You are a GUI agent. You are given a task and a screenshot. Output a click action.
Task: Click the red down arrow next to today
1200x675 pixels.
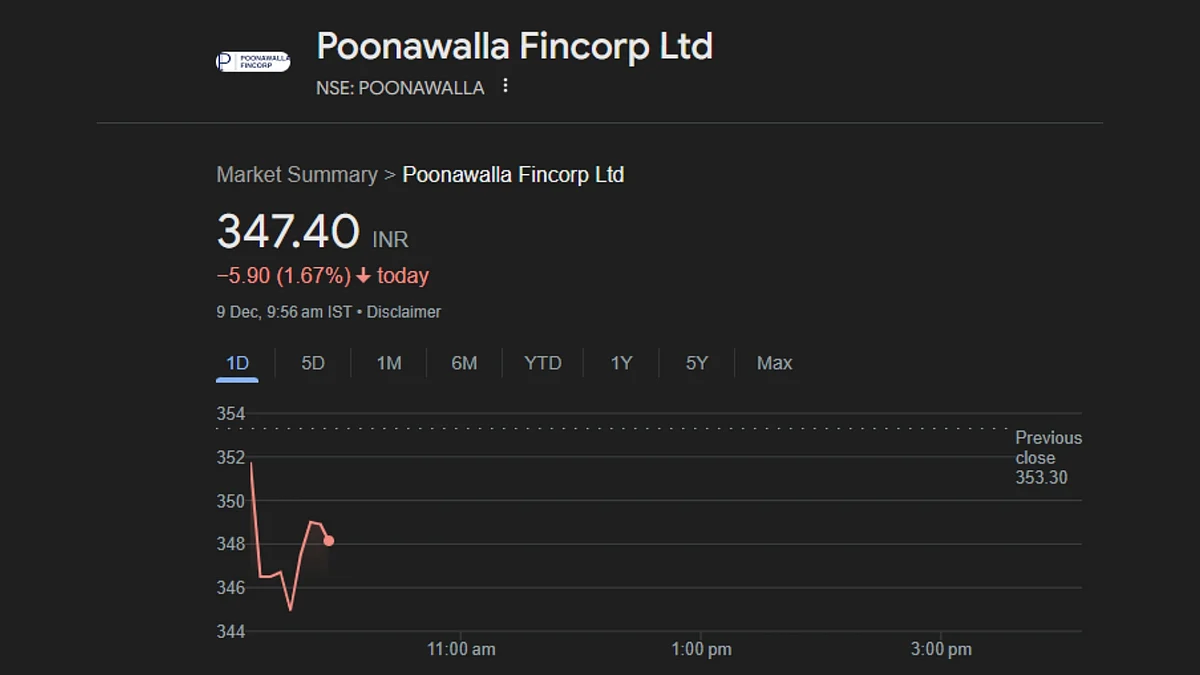click(363, 276)
